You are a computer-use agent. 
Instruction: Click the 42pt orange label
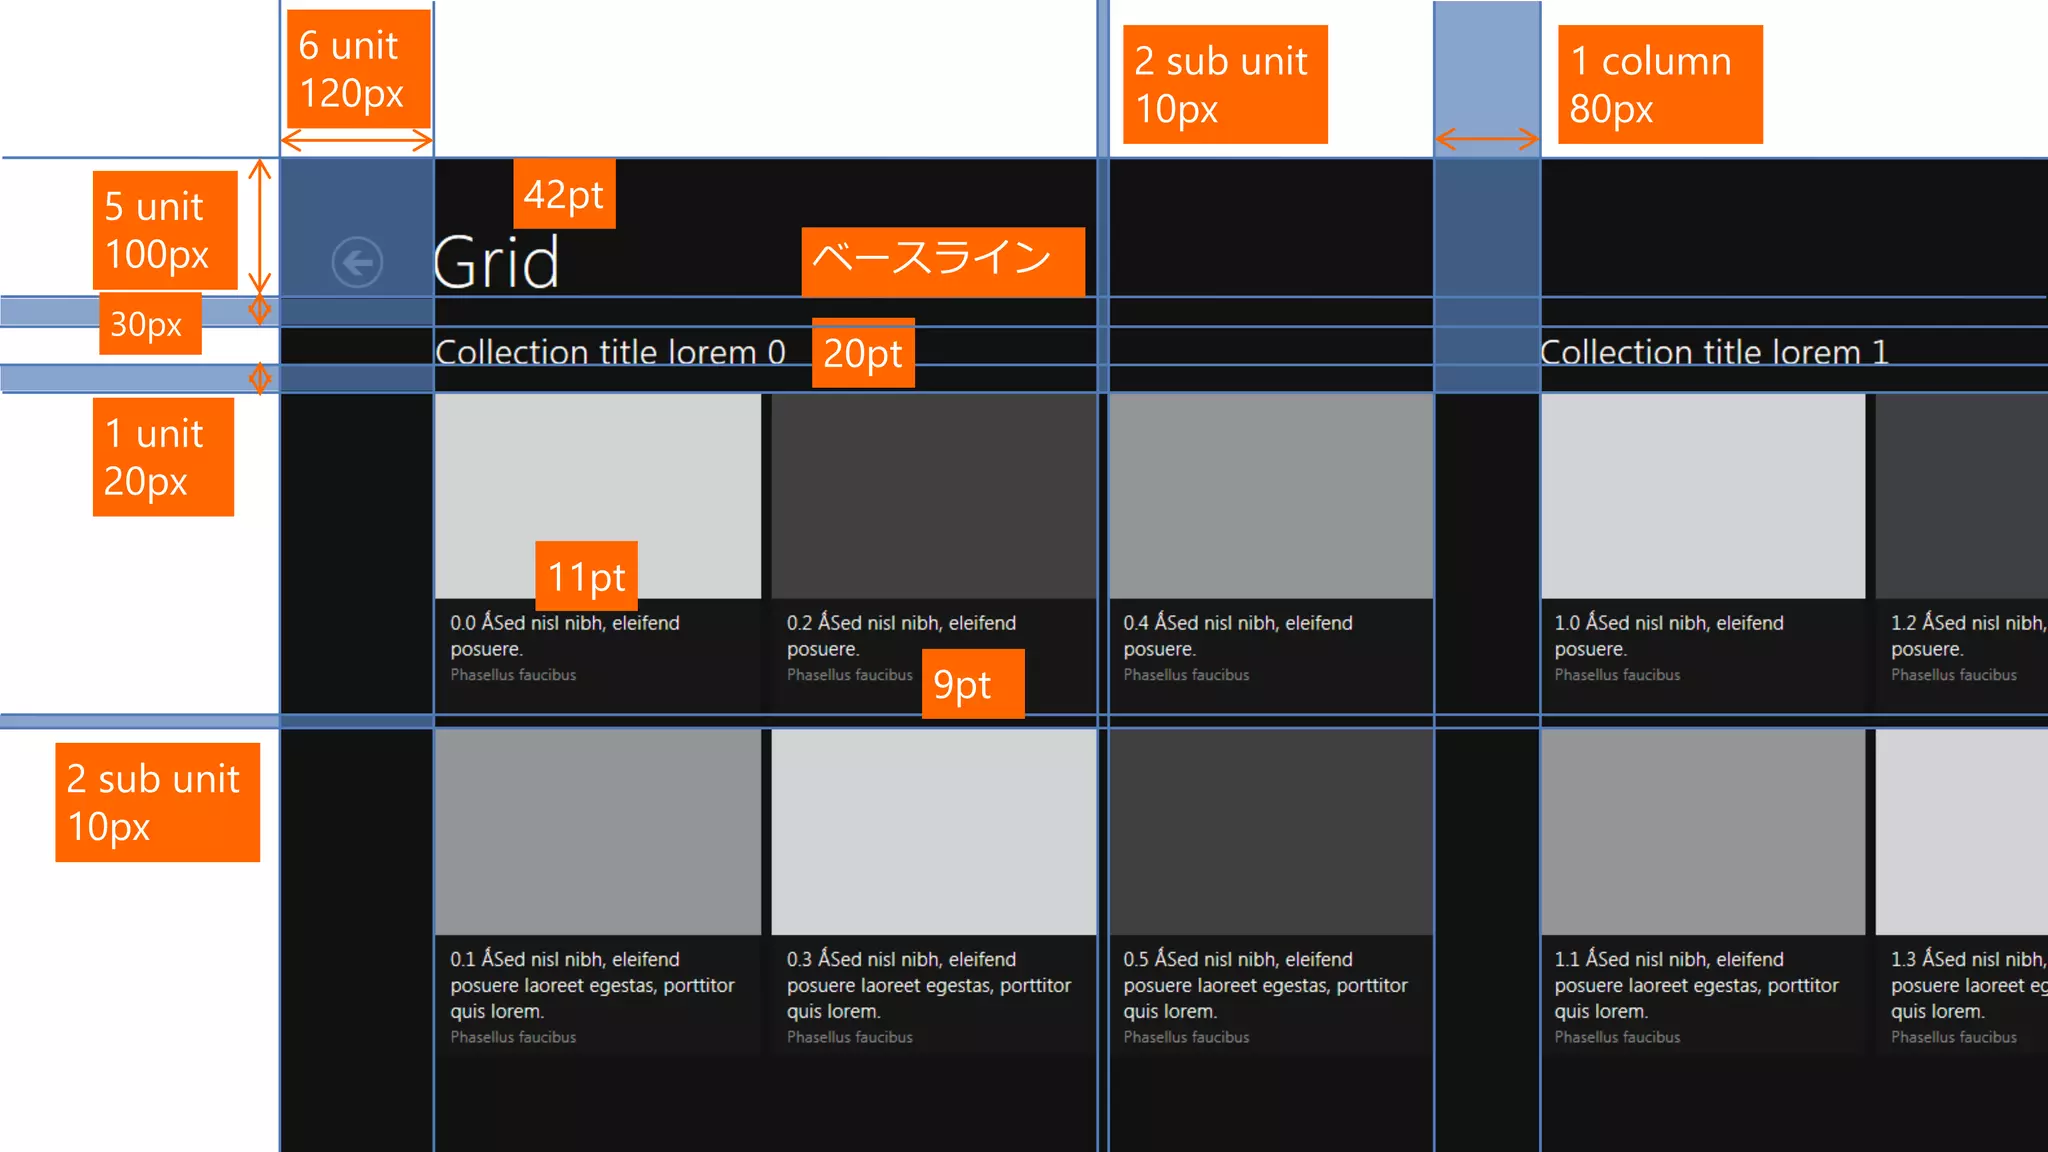click(x=564, y=194)
